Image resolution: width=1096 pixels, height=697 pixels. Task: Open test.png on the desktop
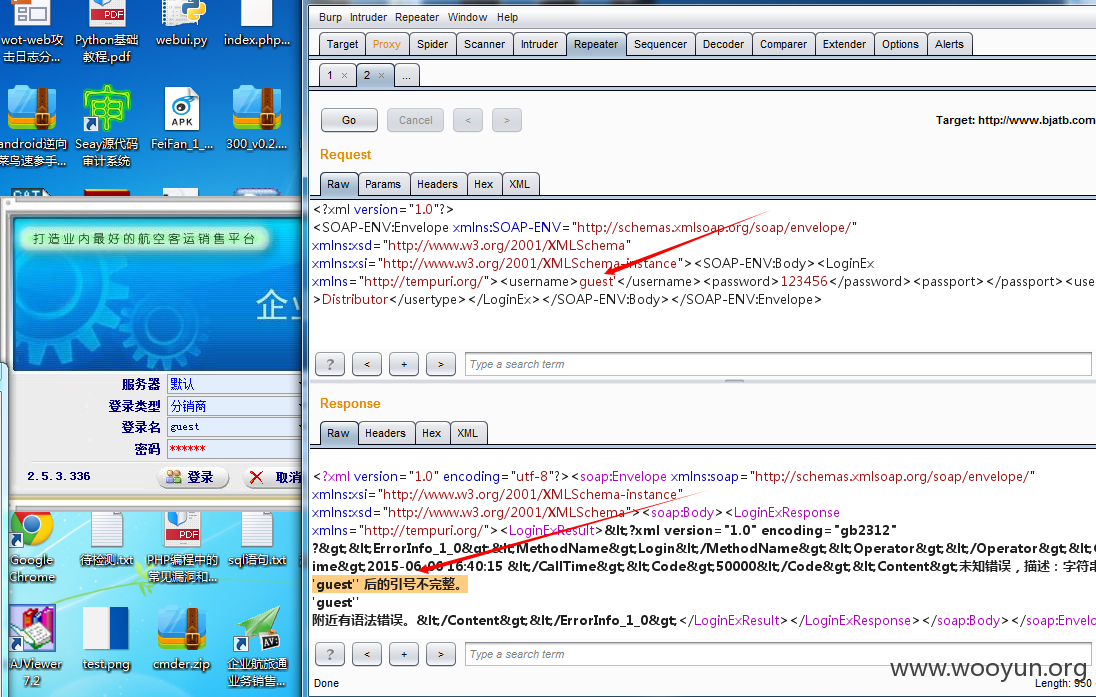point(106,638)
